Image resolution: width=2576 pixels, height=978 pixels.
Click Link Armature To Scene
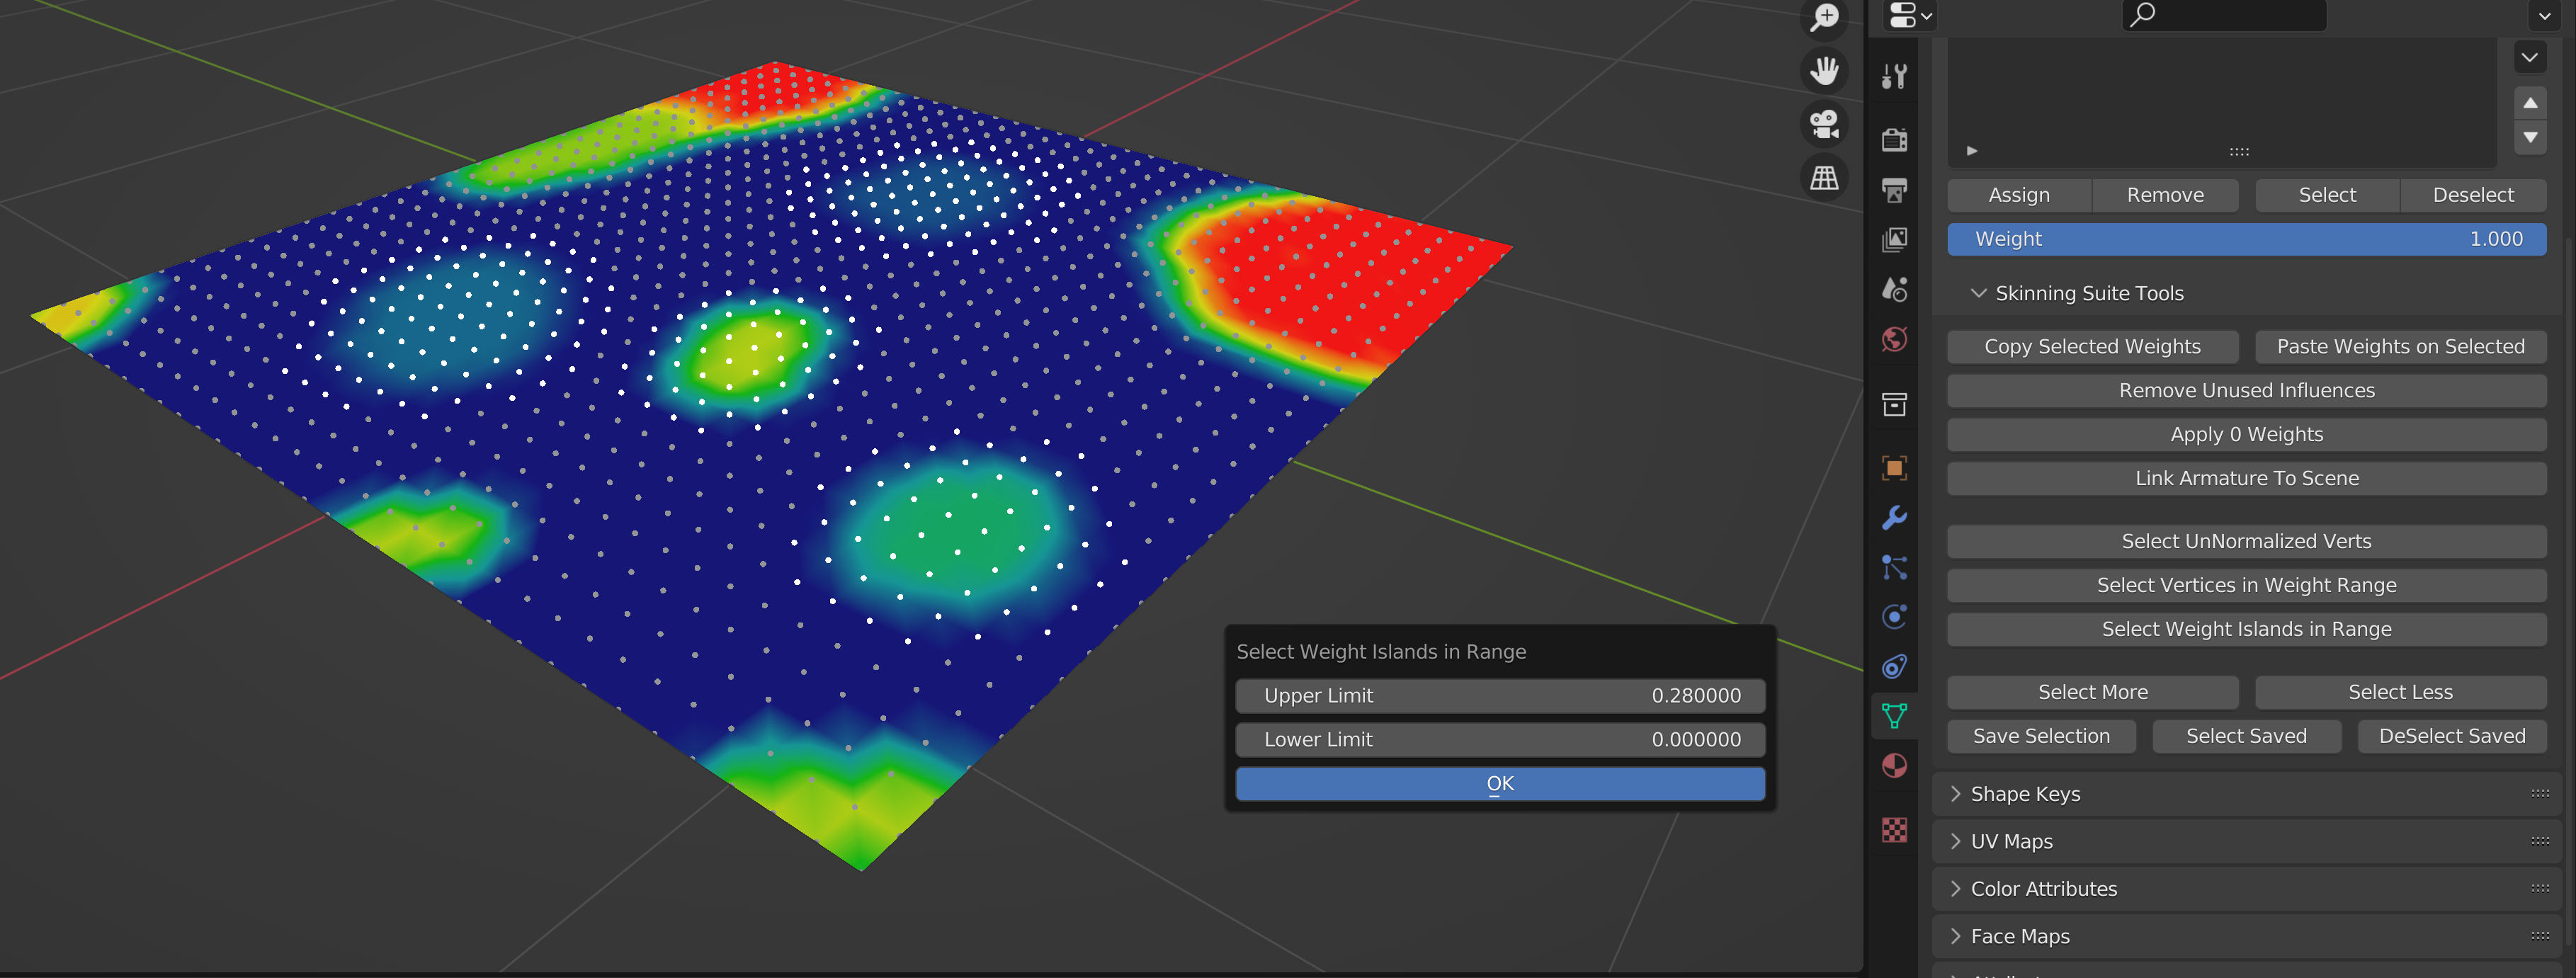[x=2246, y=479]
